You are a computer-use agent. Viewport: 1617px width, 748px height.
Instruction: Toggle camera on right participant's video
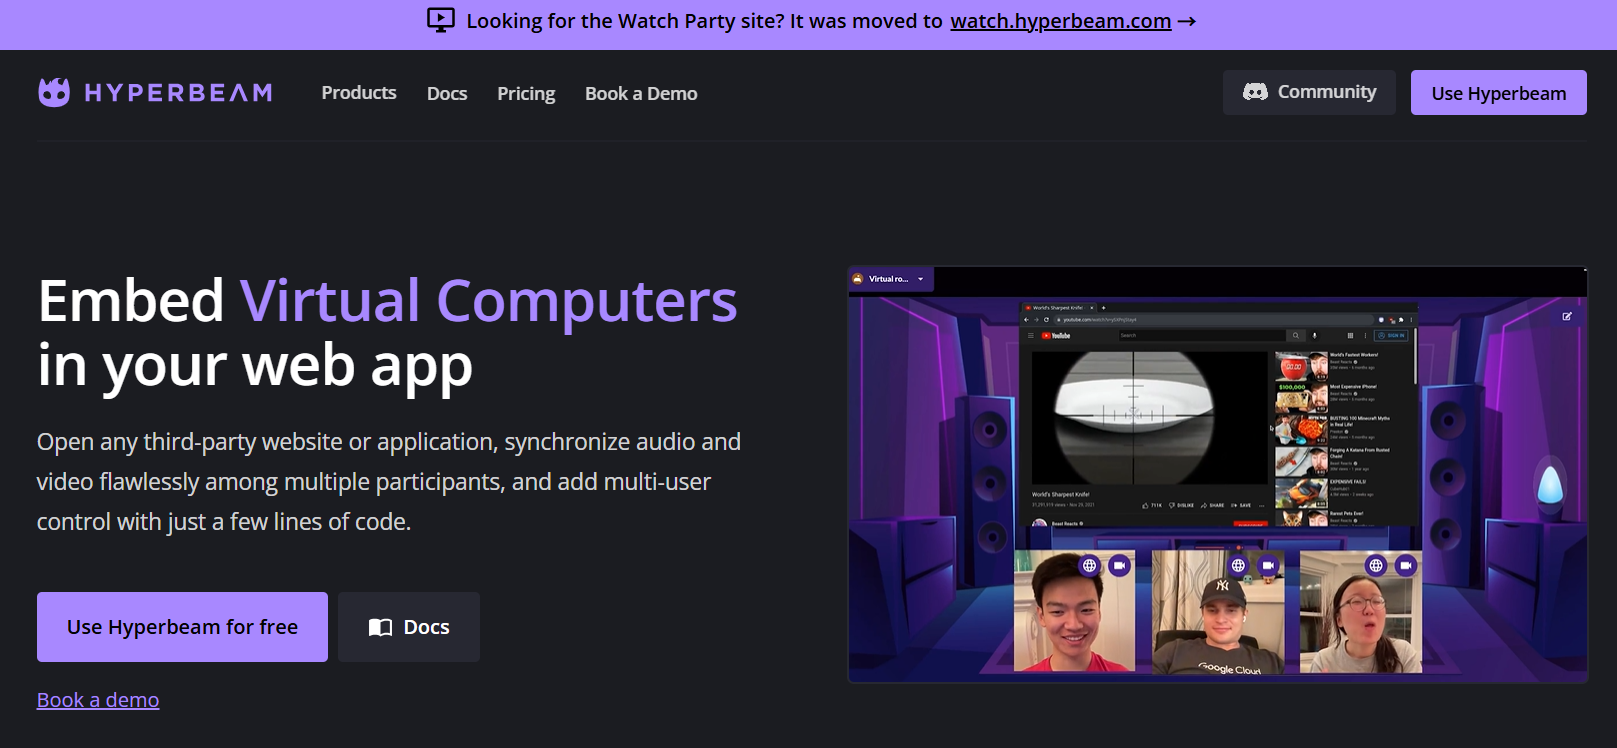point(1406,565)
